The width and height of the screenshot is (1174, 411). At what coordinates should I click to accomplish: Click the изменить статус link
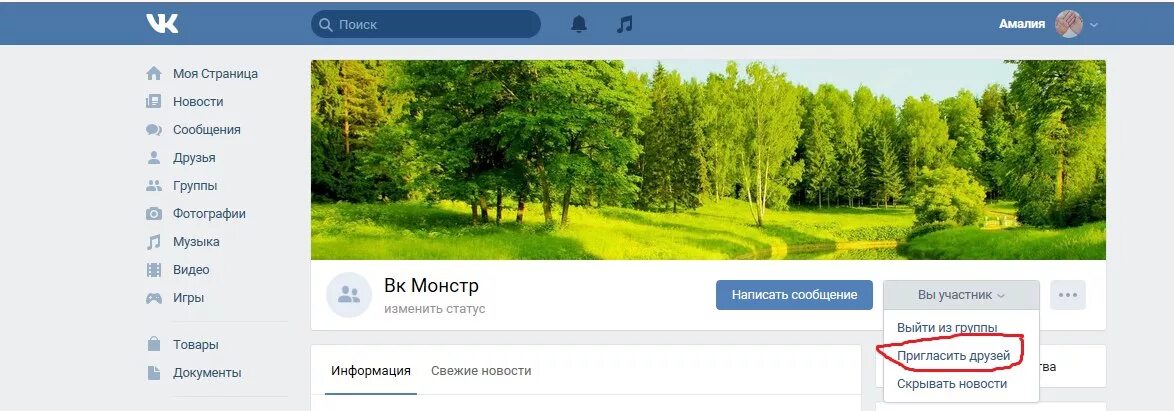coord(435,309)
